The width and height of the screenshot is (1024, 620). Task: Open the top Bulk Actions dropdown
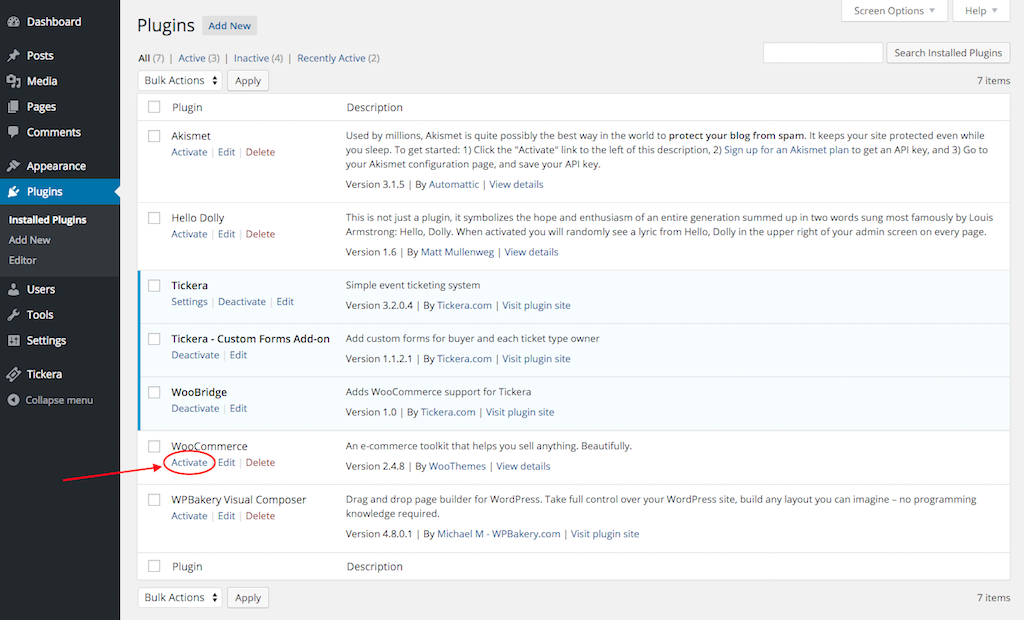click(180, 80)
